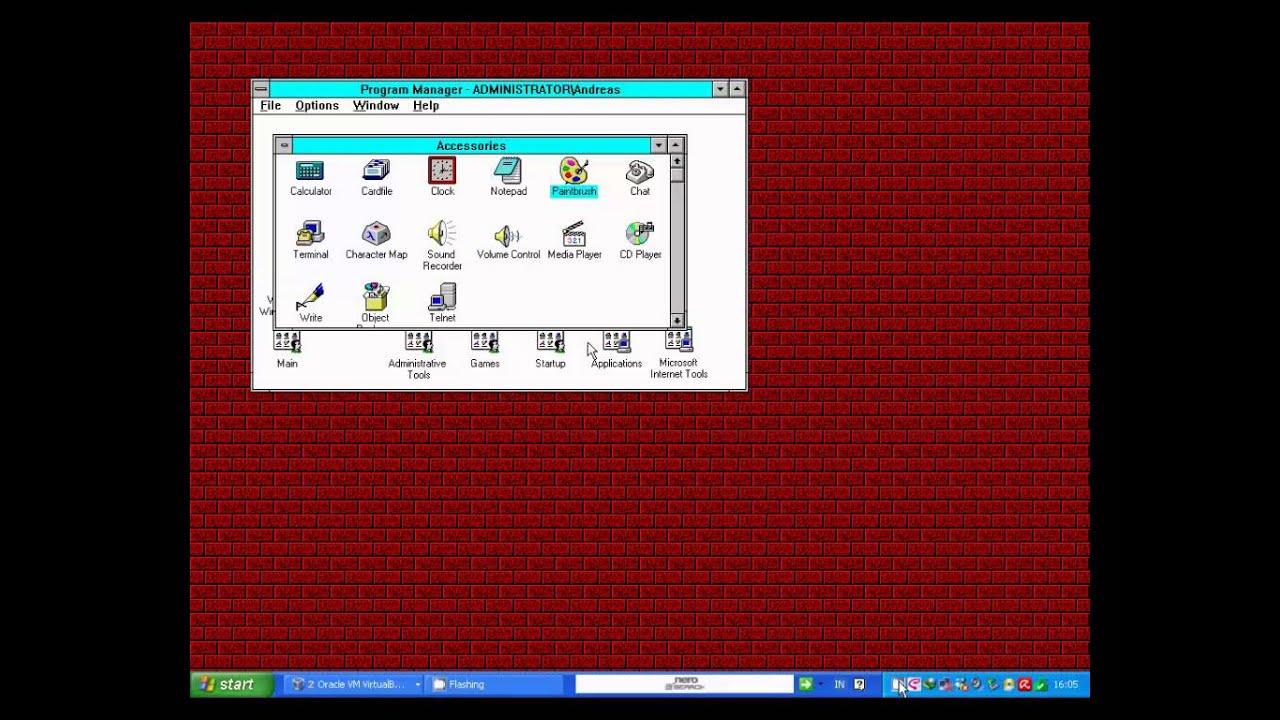The image size is (1280, 720).
Task: Click the system tray clock 16:05
Action: coord(1066,684)
